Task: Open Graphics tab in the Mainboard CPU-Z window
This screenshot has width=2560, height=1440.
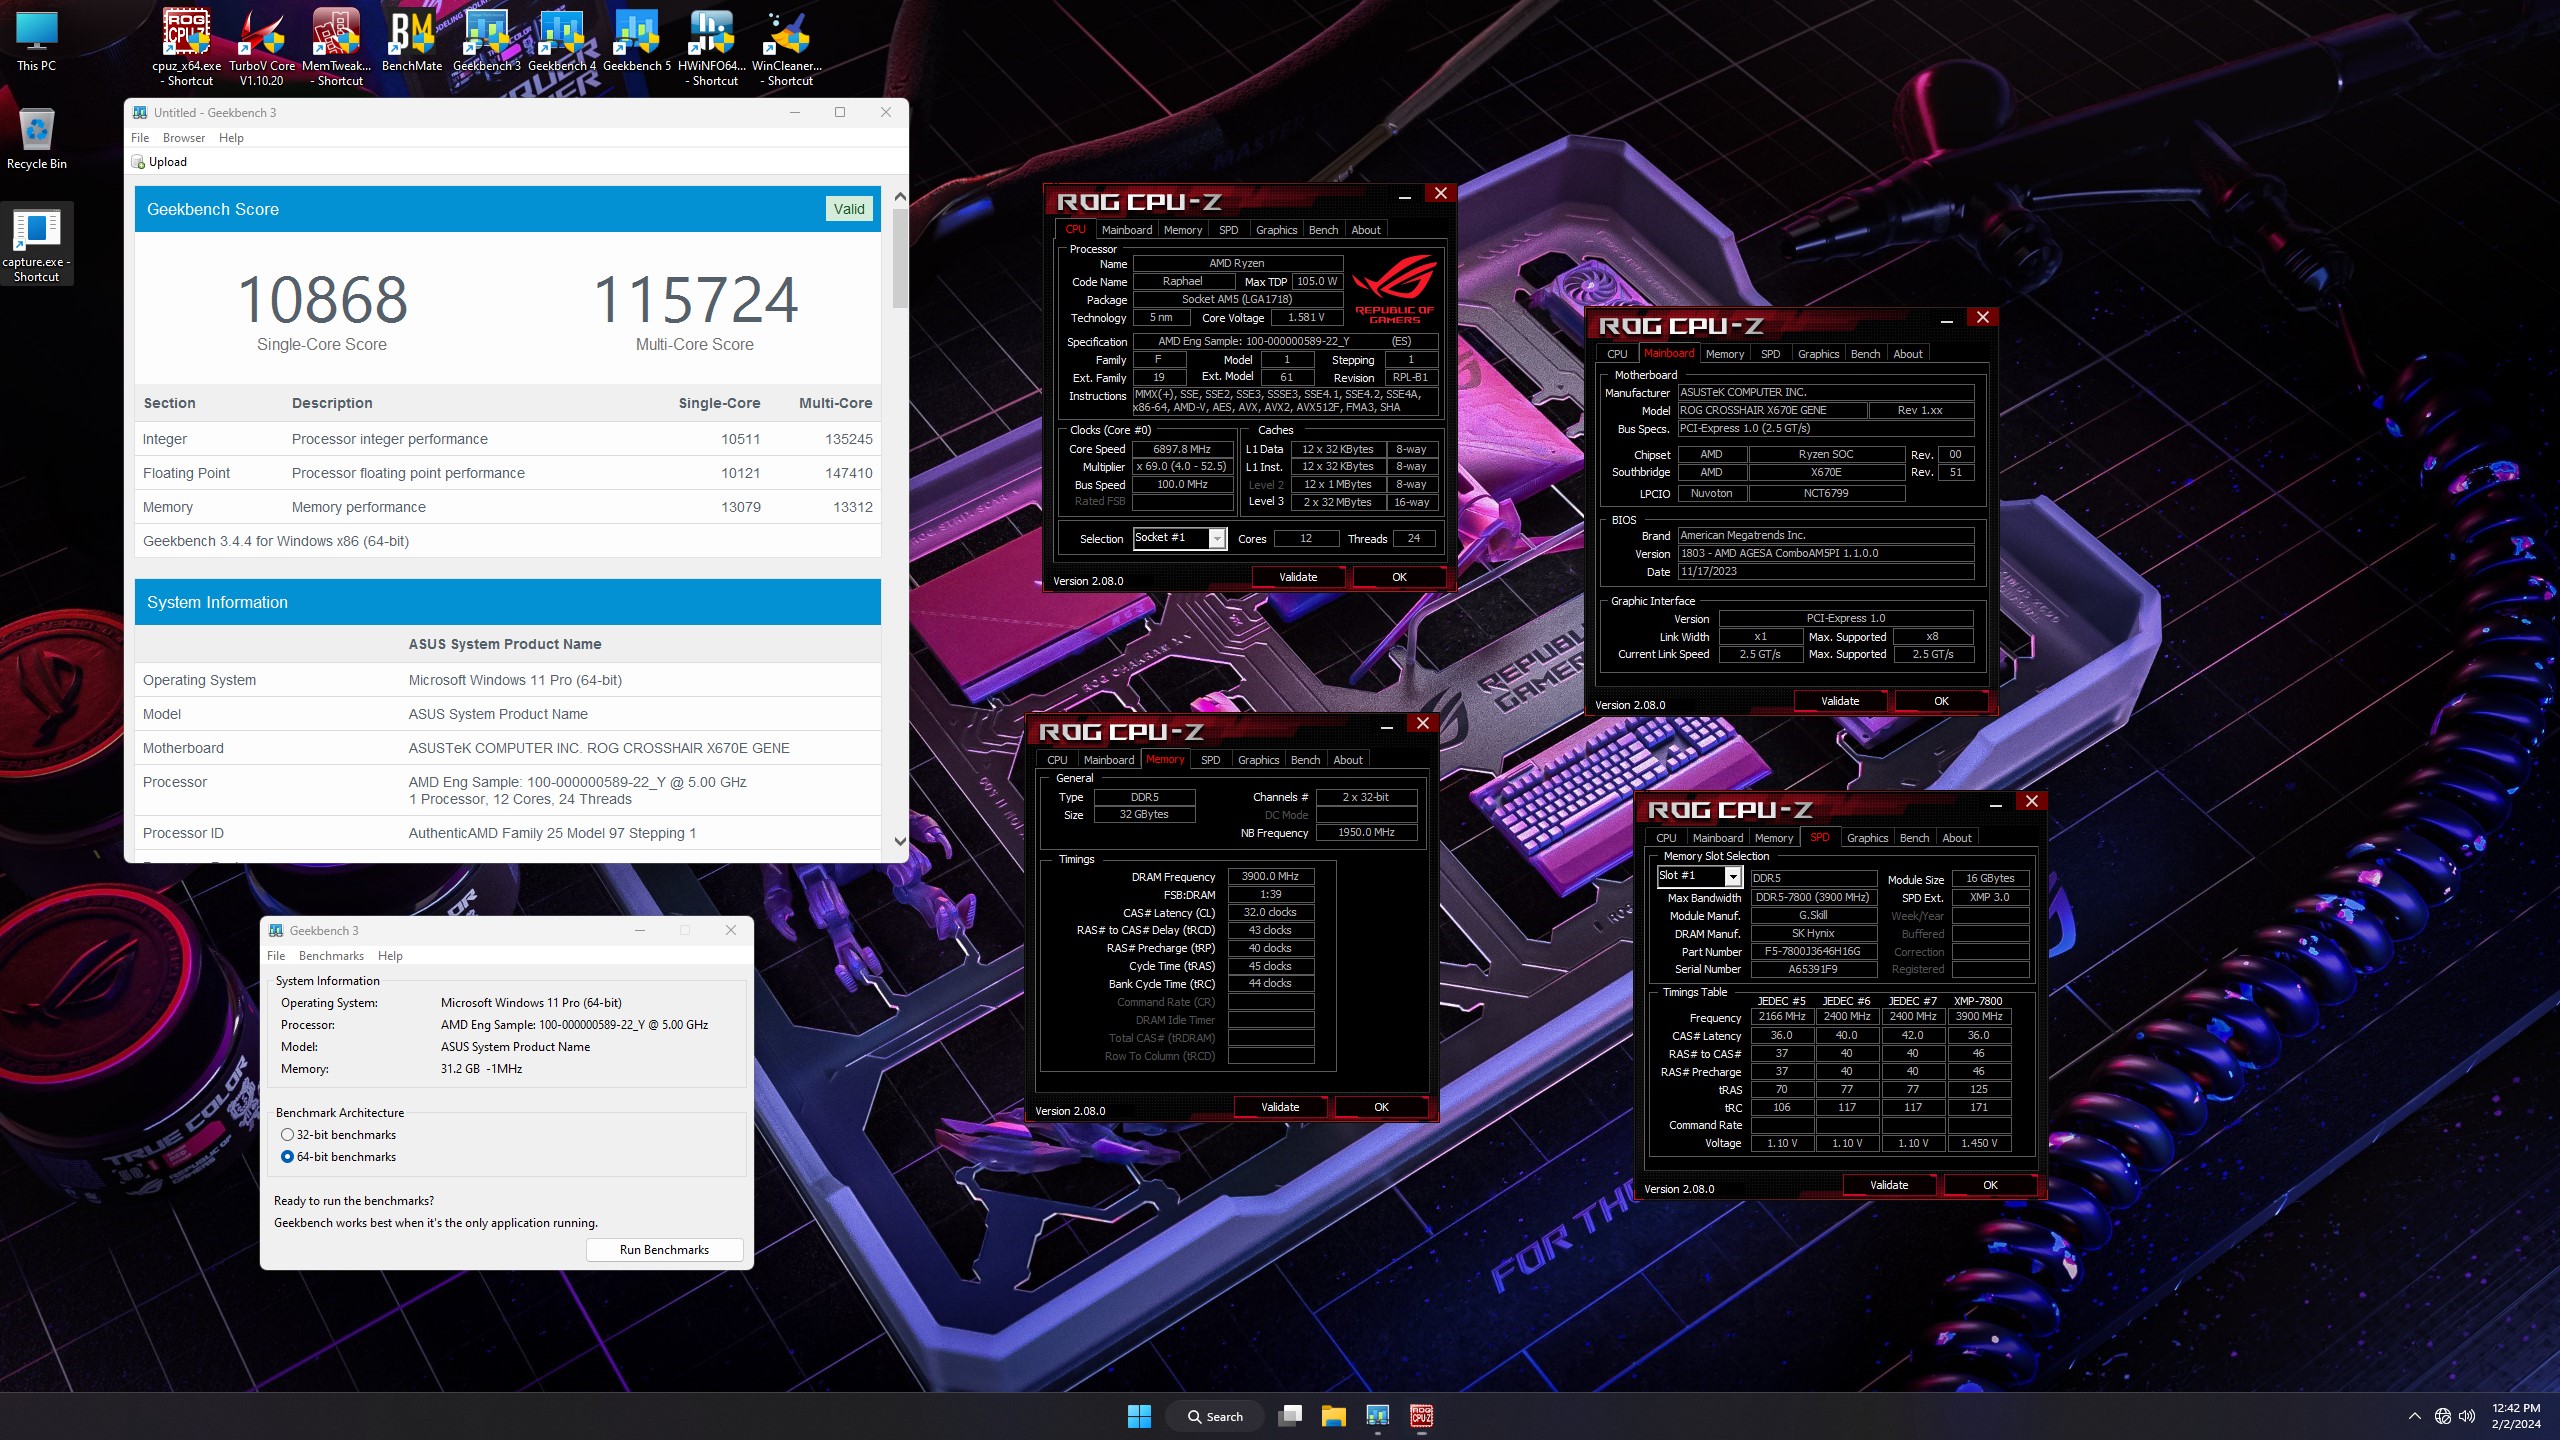Action: [x=1818, y=354]
